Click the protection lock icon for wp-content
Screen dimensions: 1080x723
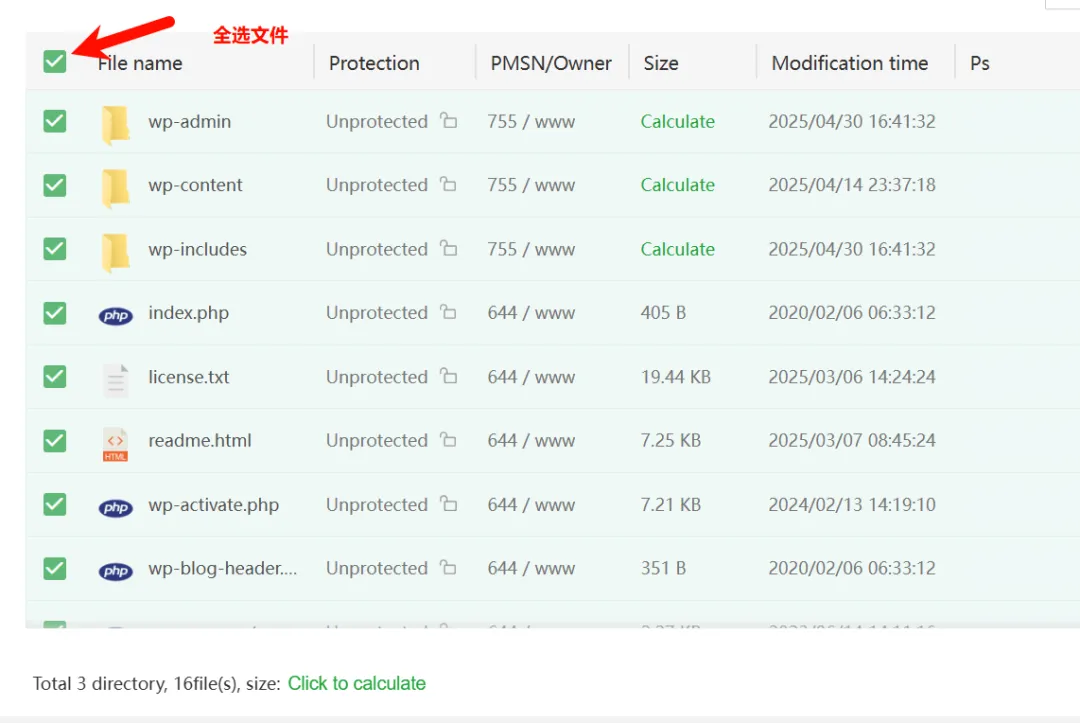pos(448,183)
